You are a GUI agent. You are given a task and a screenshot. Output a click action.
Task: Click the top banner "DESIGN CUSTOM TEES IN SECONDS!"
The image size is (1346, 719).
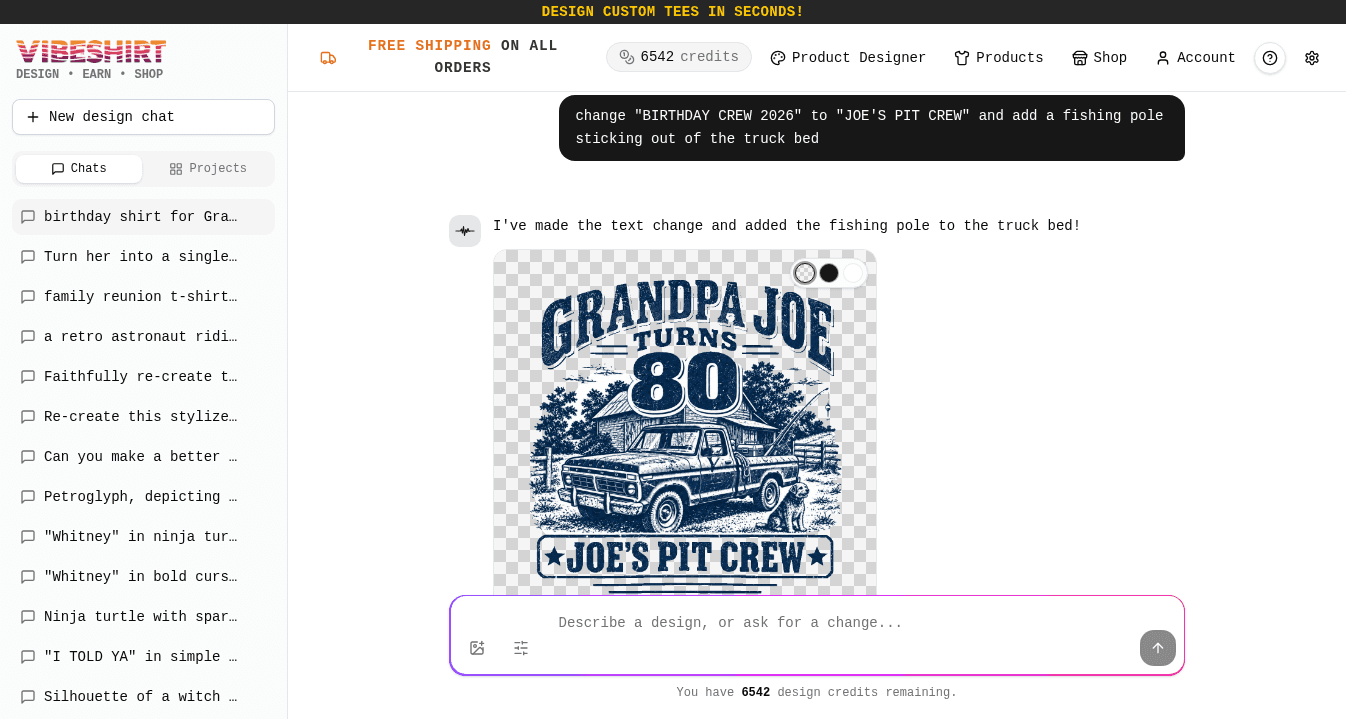(673, 12)
